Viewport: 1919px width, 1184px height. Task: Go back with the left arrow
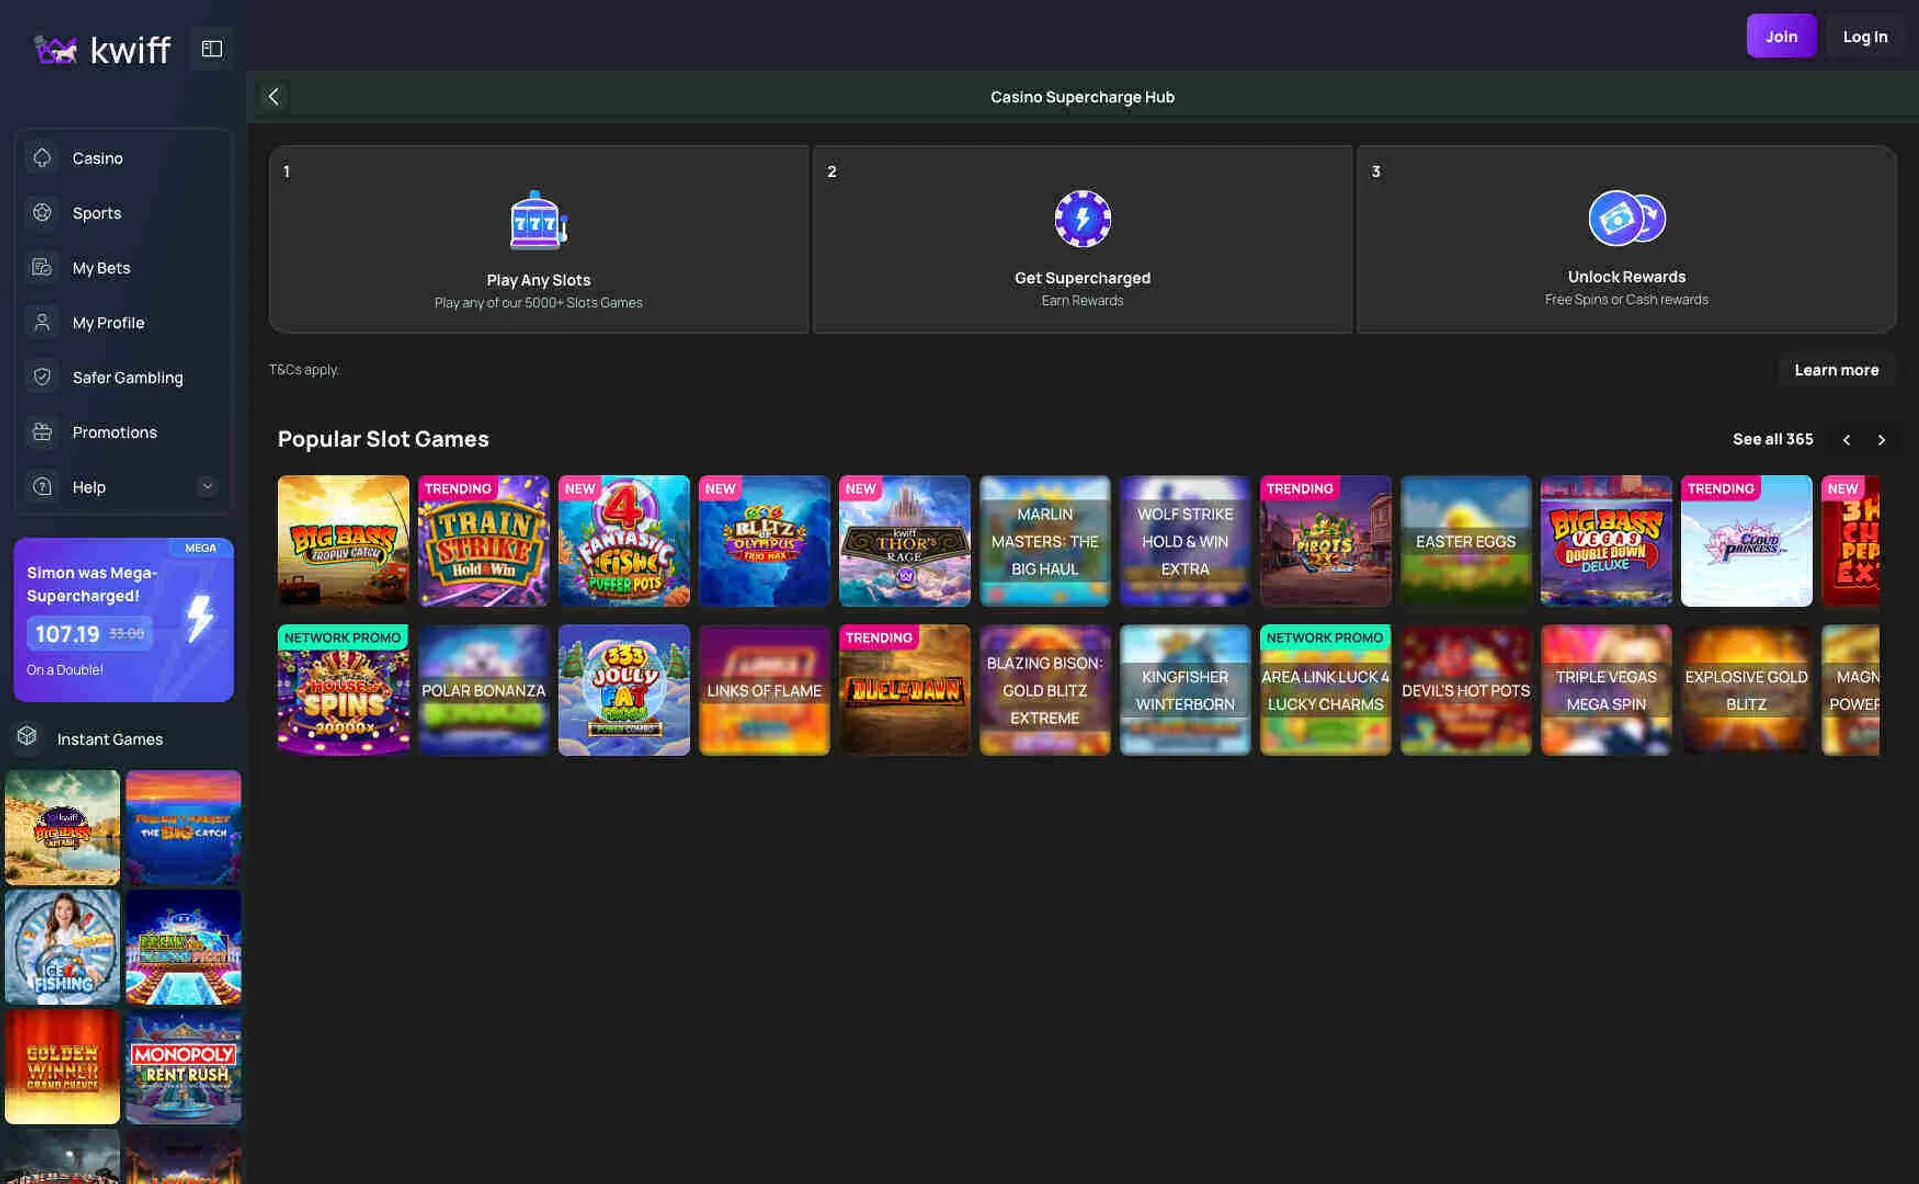pos(273,97)
